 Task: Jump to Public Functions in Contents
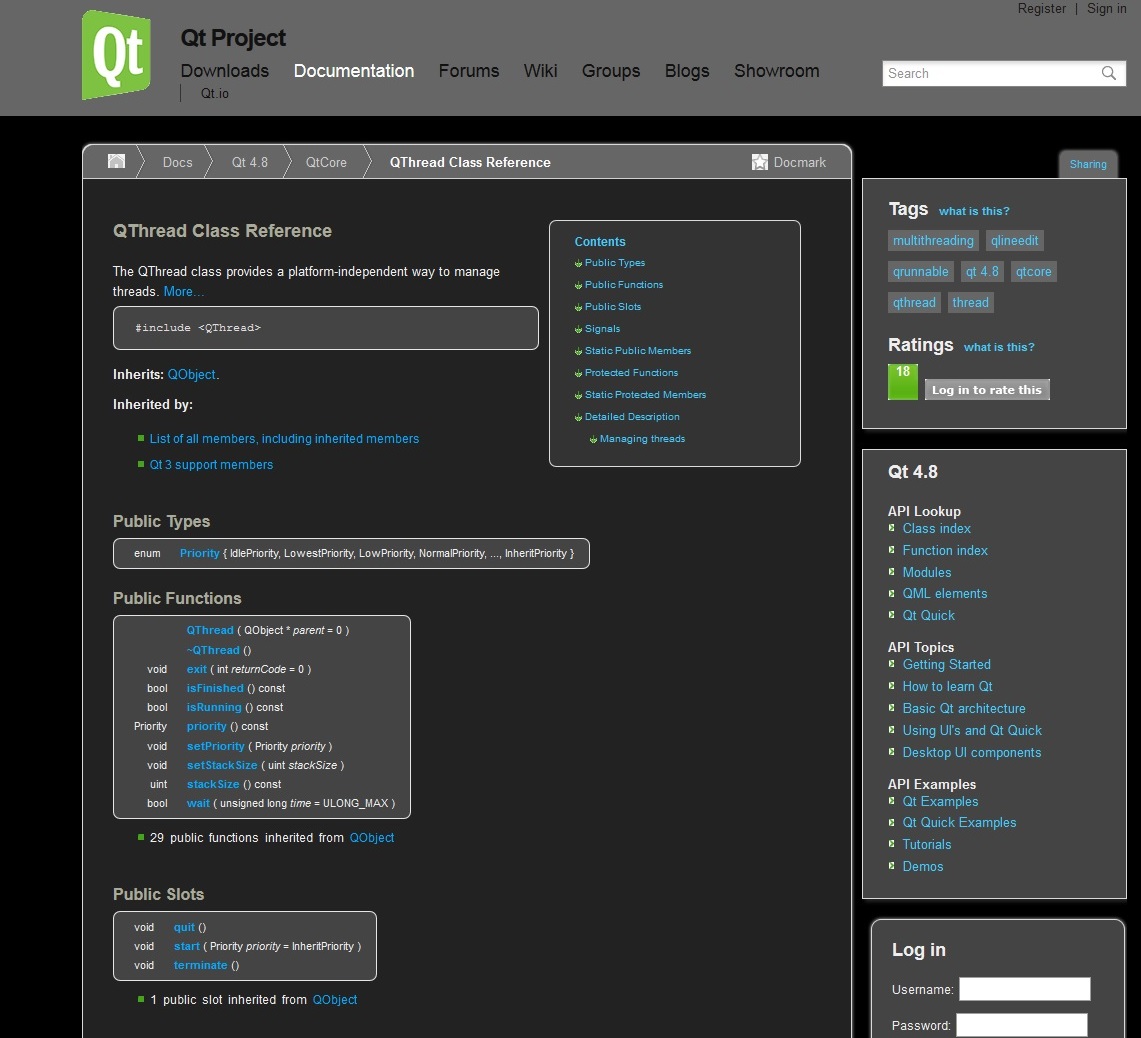[x=624, y=285]
